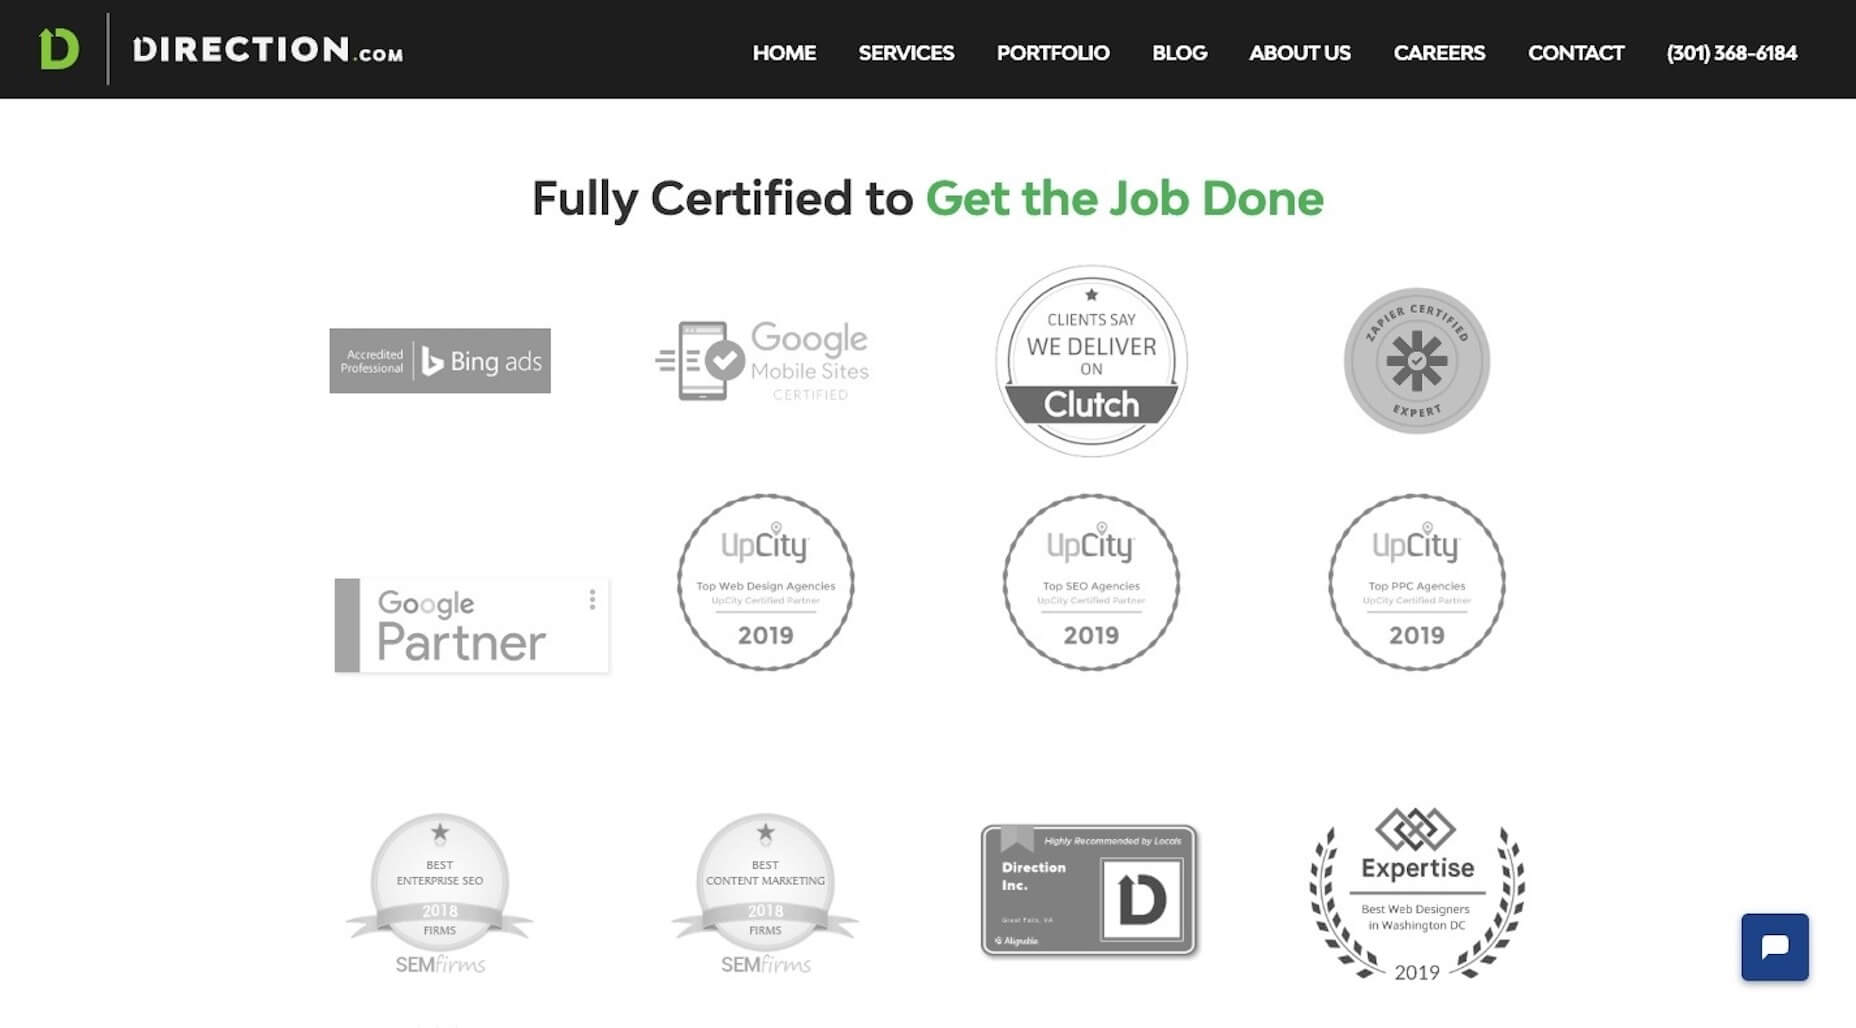Click the Fully Certified heading text
This screenshot has width=1856, height=1028.
[928, 199]
